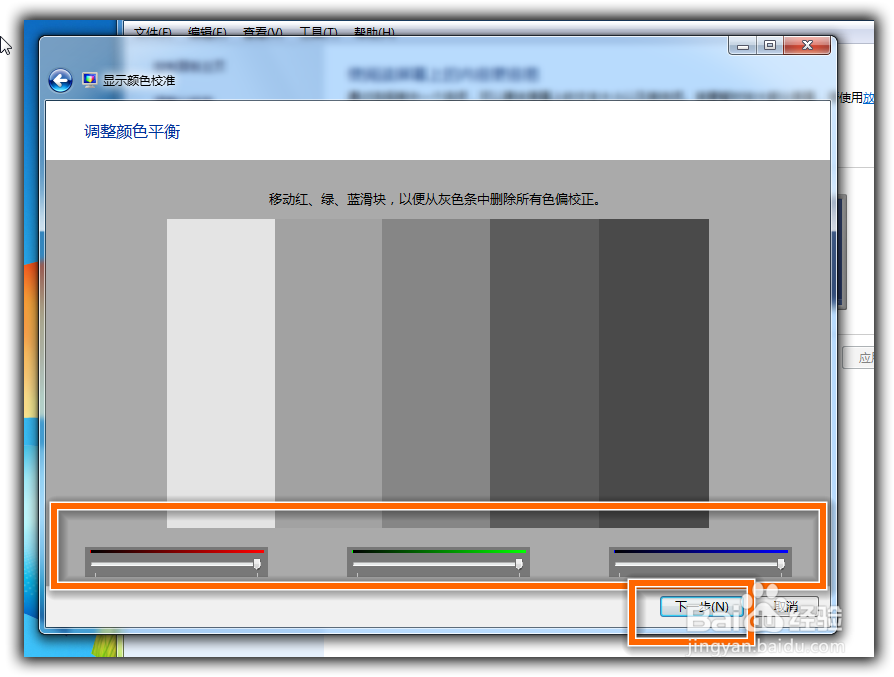Click the red gradient slider track

pyautogui.click(x=175, y=550)
